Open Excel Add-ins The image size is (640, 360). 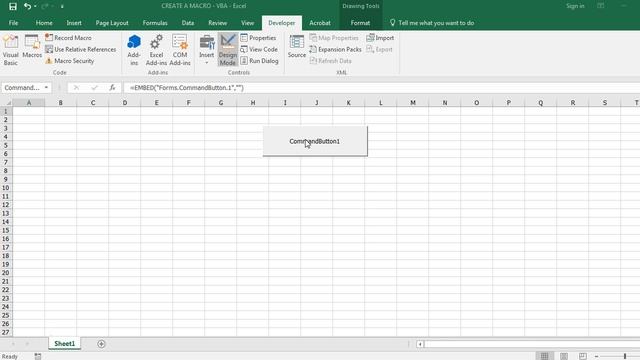(156, 51)
